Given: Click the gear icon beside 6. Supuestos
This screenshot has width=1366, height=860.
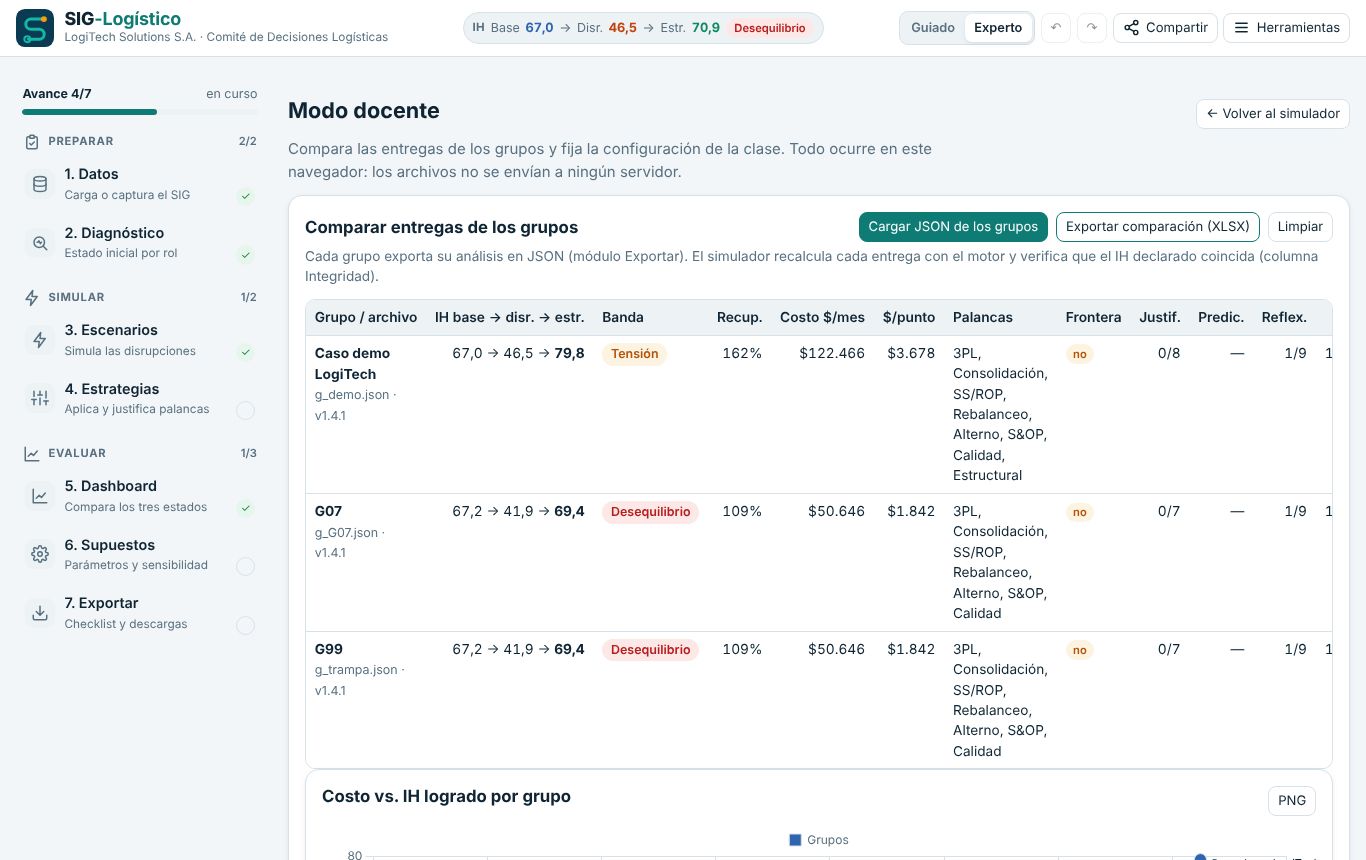Looking at the screenshot, I should pyautogui.click(x=40, y=554).
